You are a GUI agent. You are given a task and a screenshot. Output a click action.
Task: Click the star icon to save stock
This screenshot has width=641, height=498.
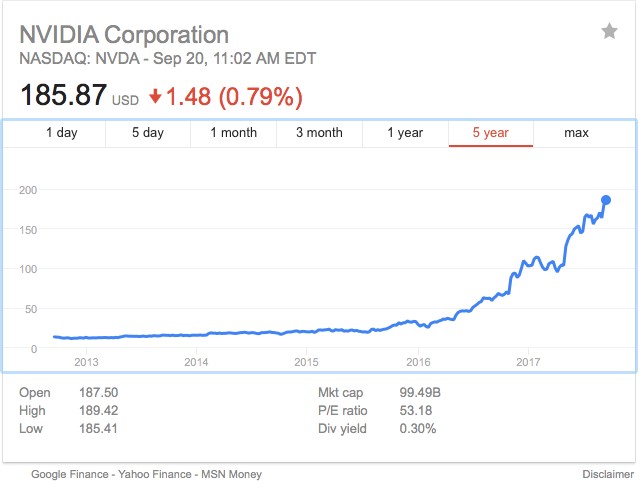pyautogui.click(x=609, y=32)
